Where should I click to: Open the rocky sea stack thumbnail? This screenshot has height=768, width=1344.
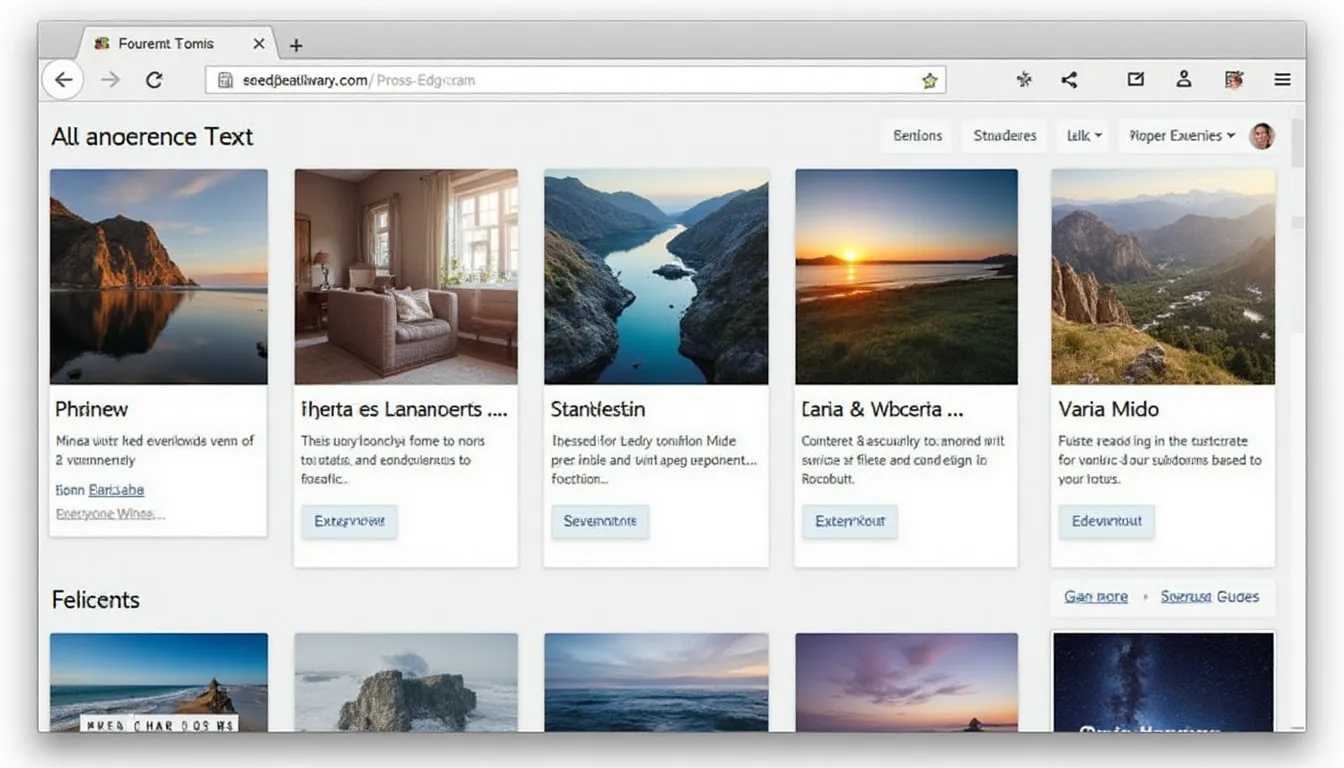click(406, 682)
